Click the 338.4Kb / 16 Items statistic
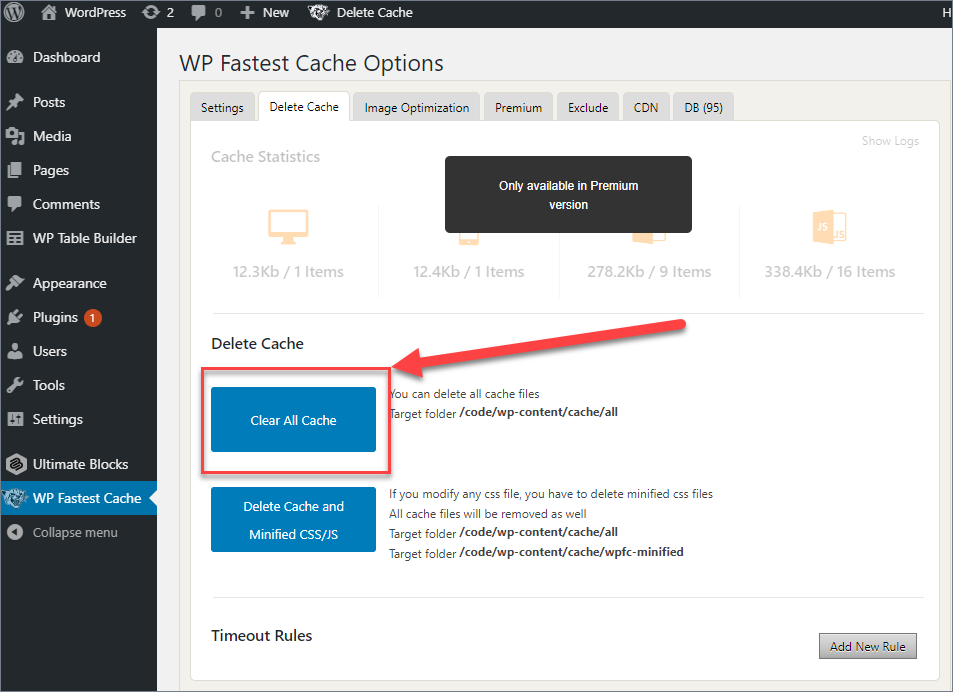The width and height of the screenshot is (953, 692). pyautogui.click(x=830, y=272)
